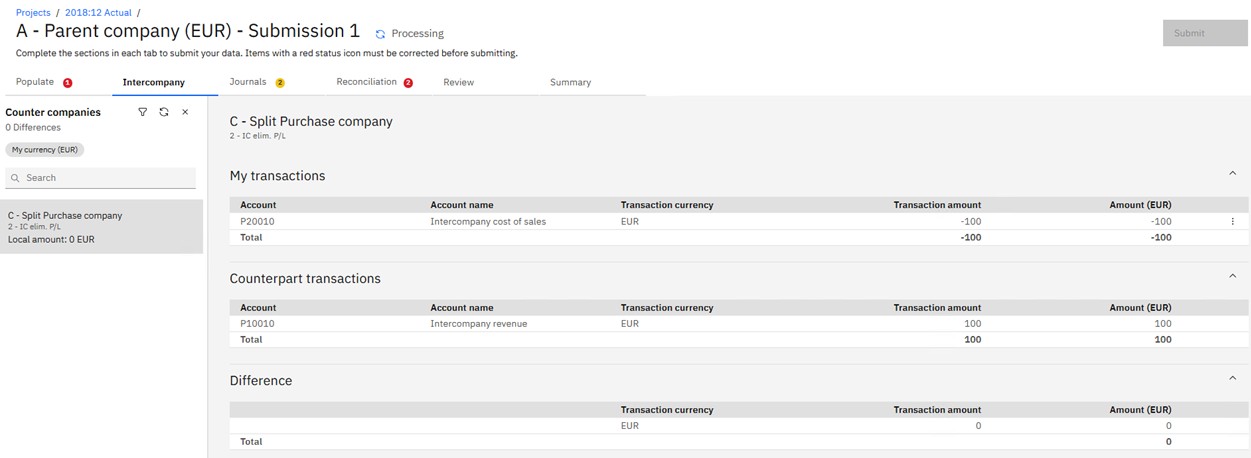
Task: Open overflow menu for P20010 row
Action: click(1232, 221)
